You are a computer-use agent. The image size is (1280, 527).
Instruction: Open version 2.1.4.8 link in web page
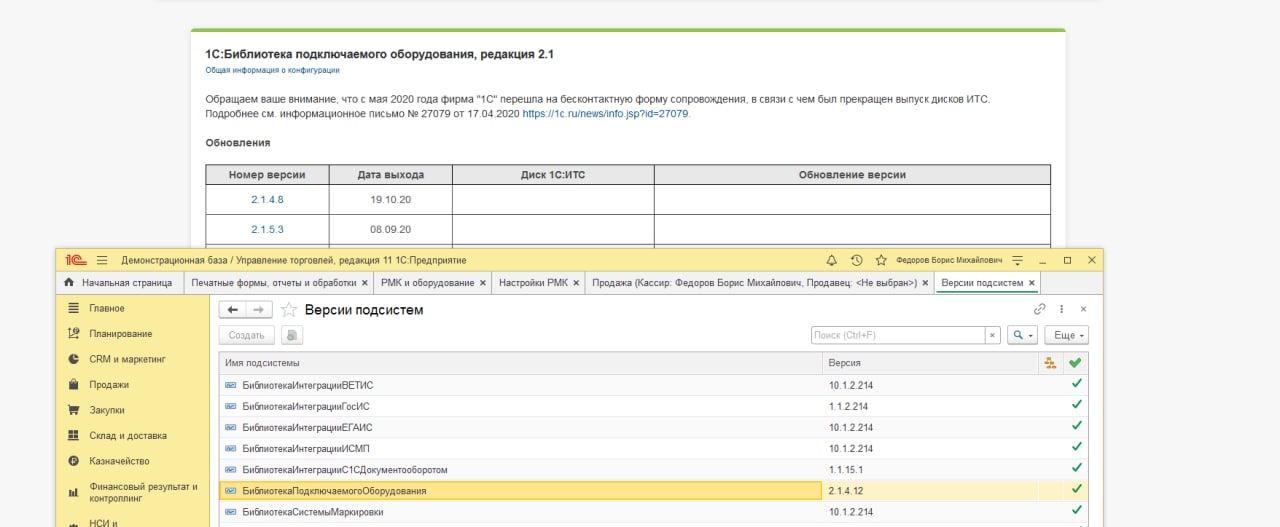point(267,199)
